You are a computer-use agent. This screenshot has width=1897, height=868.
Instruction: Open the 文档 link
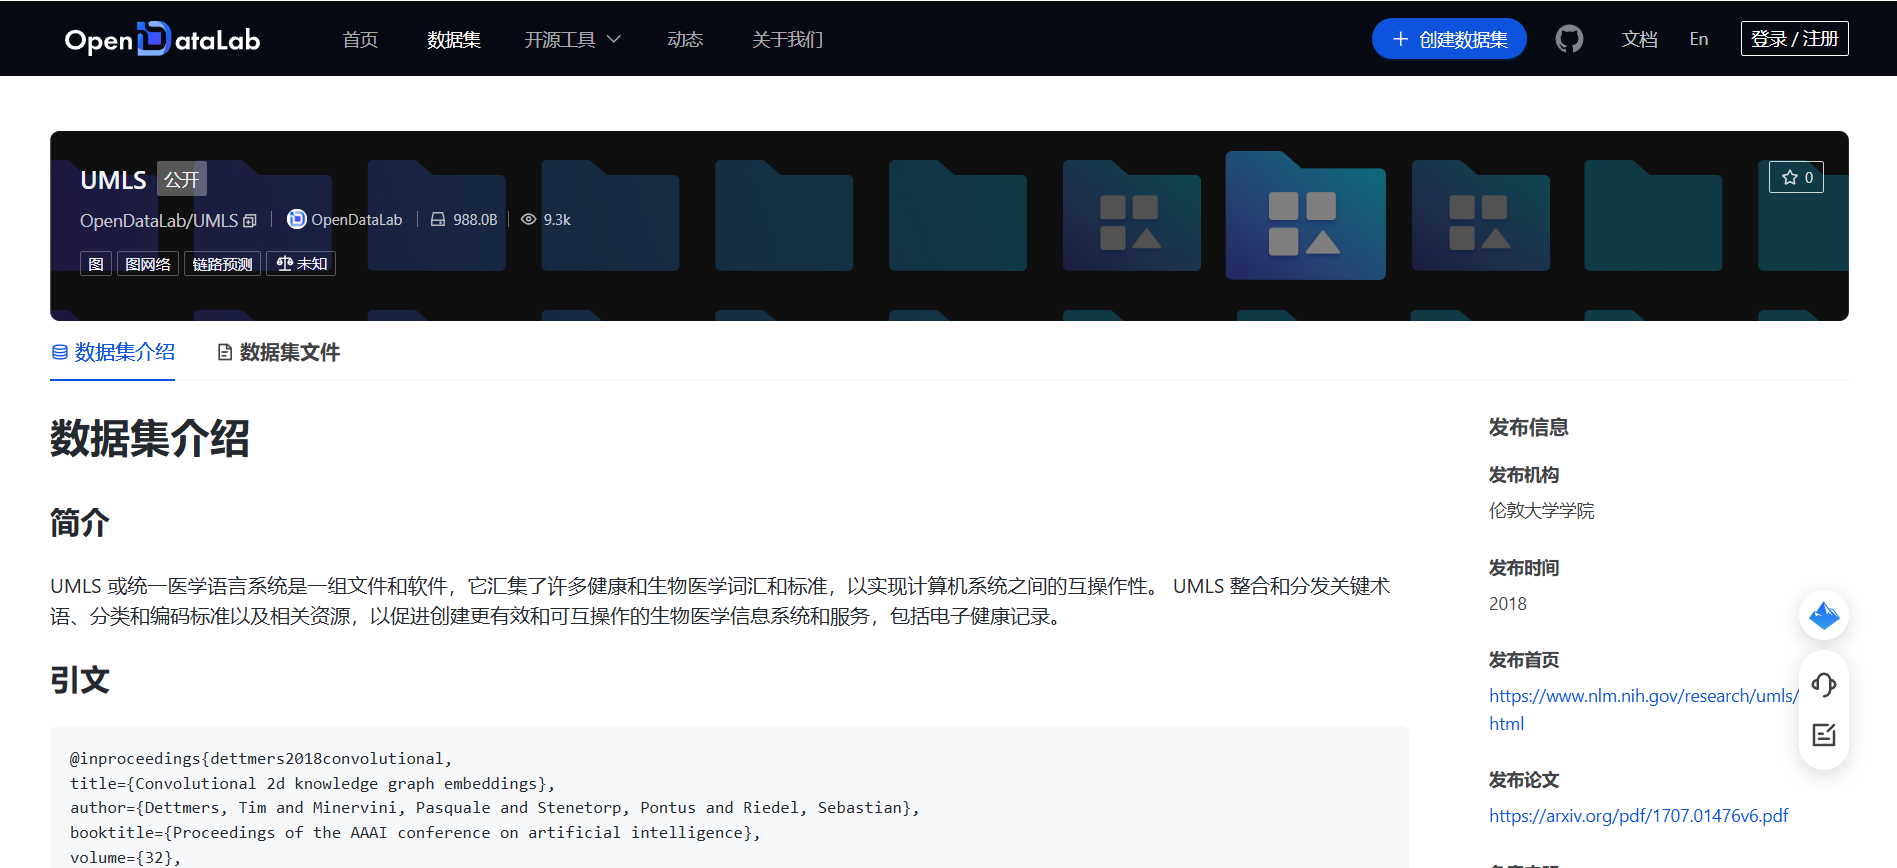click(x=1639, y=39)
